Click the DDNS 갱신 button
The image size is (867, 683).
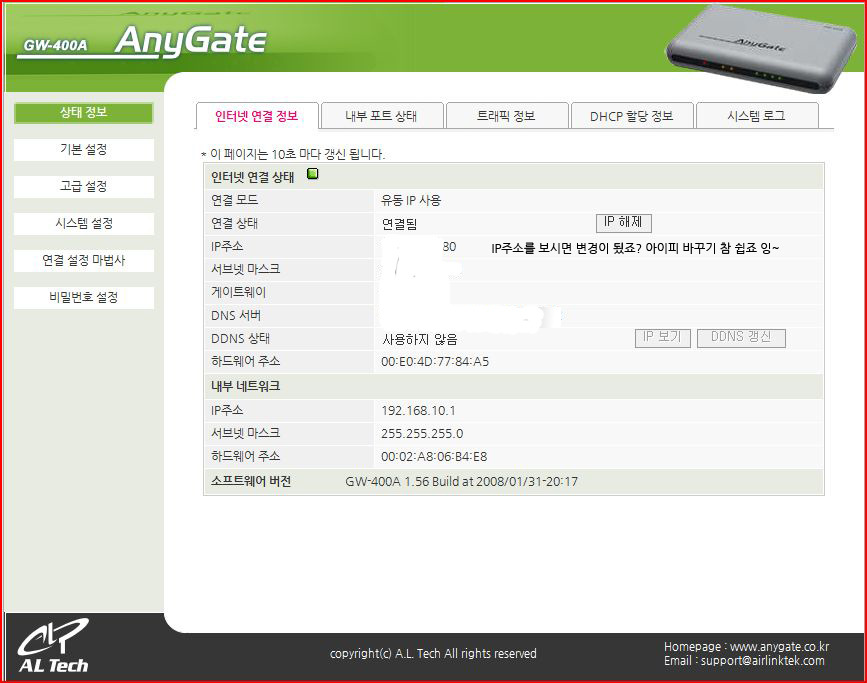pyautogui.click(x=741, y=338)
